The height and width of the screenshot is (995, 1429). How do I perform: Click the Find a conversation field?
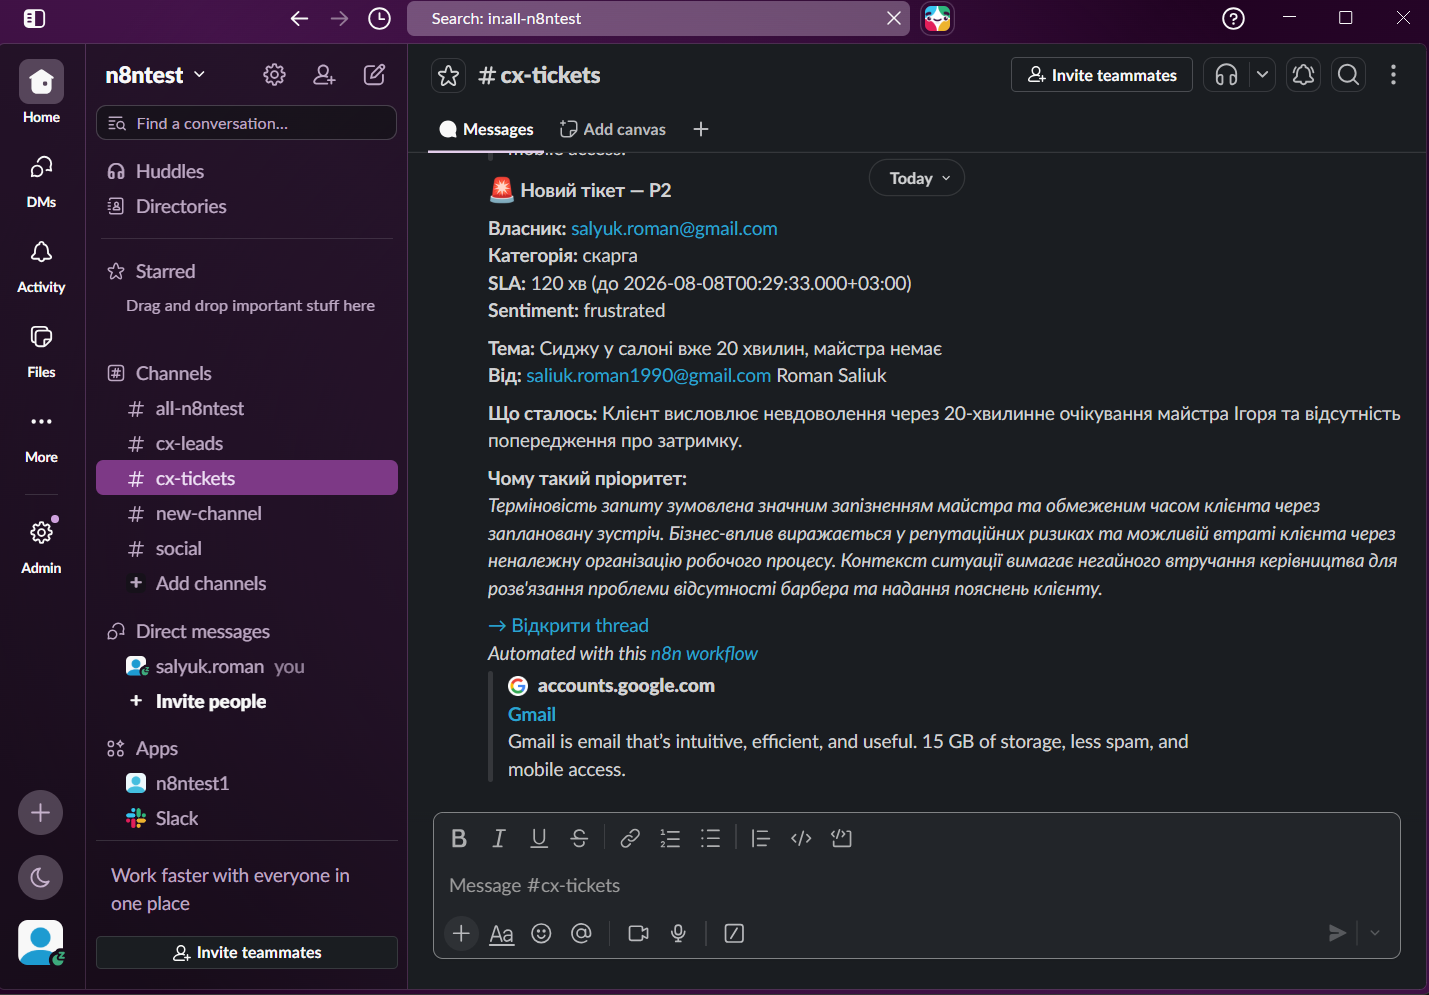pyautogui.click(x=246, y=123)
